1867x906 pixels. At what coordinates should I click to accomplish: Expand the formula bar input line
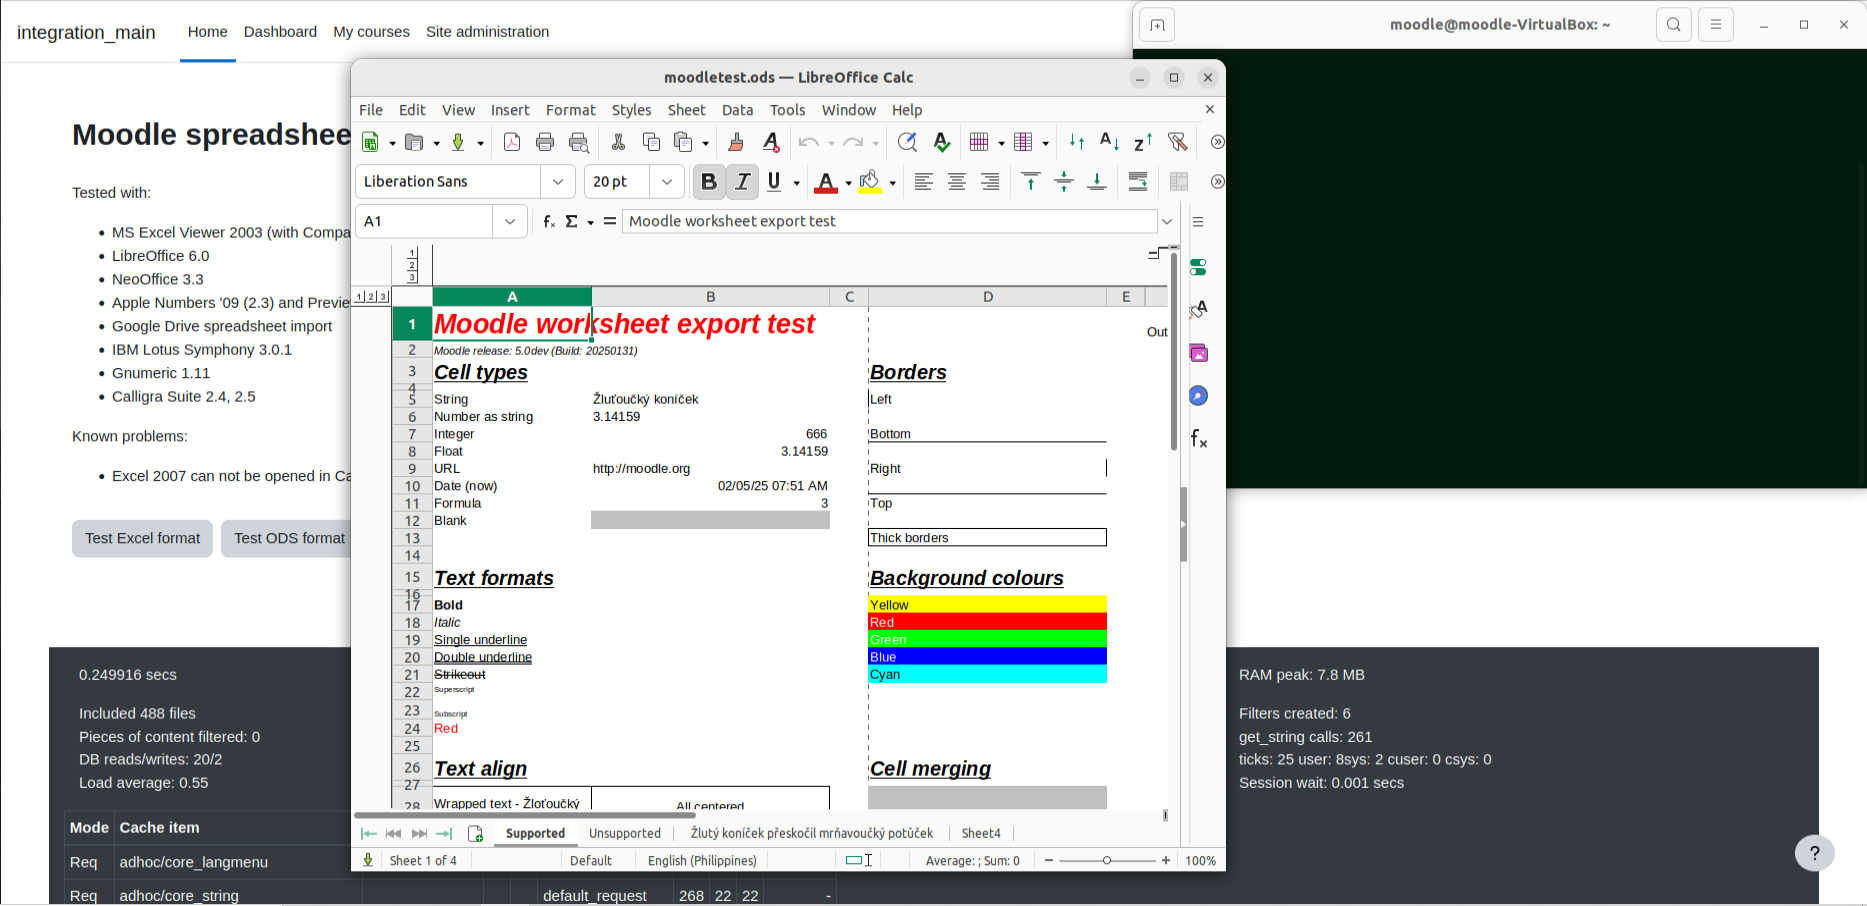pos(1167,221)
